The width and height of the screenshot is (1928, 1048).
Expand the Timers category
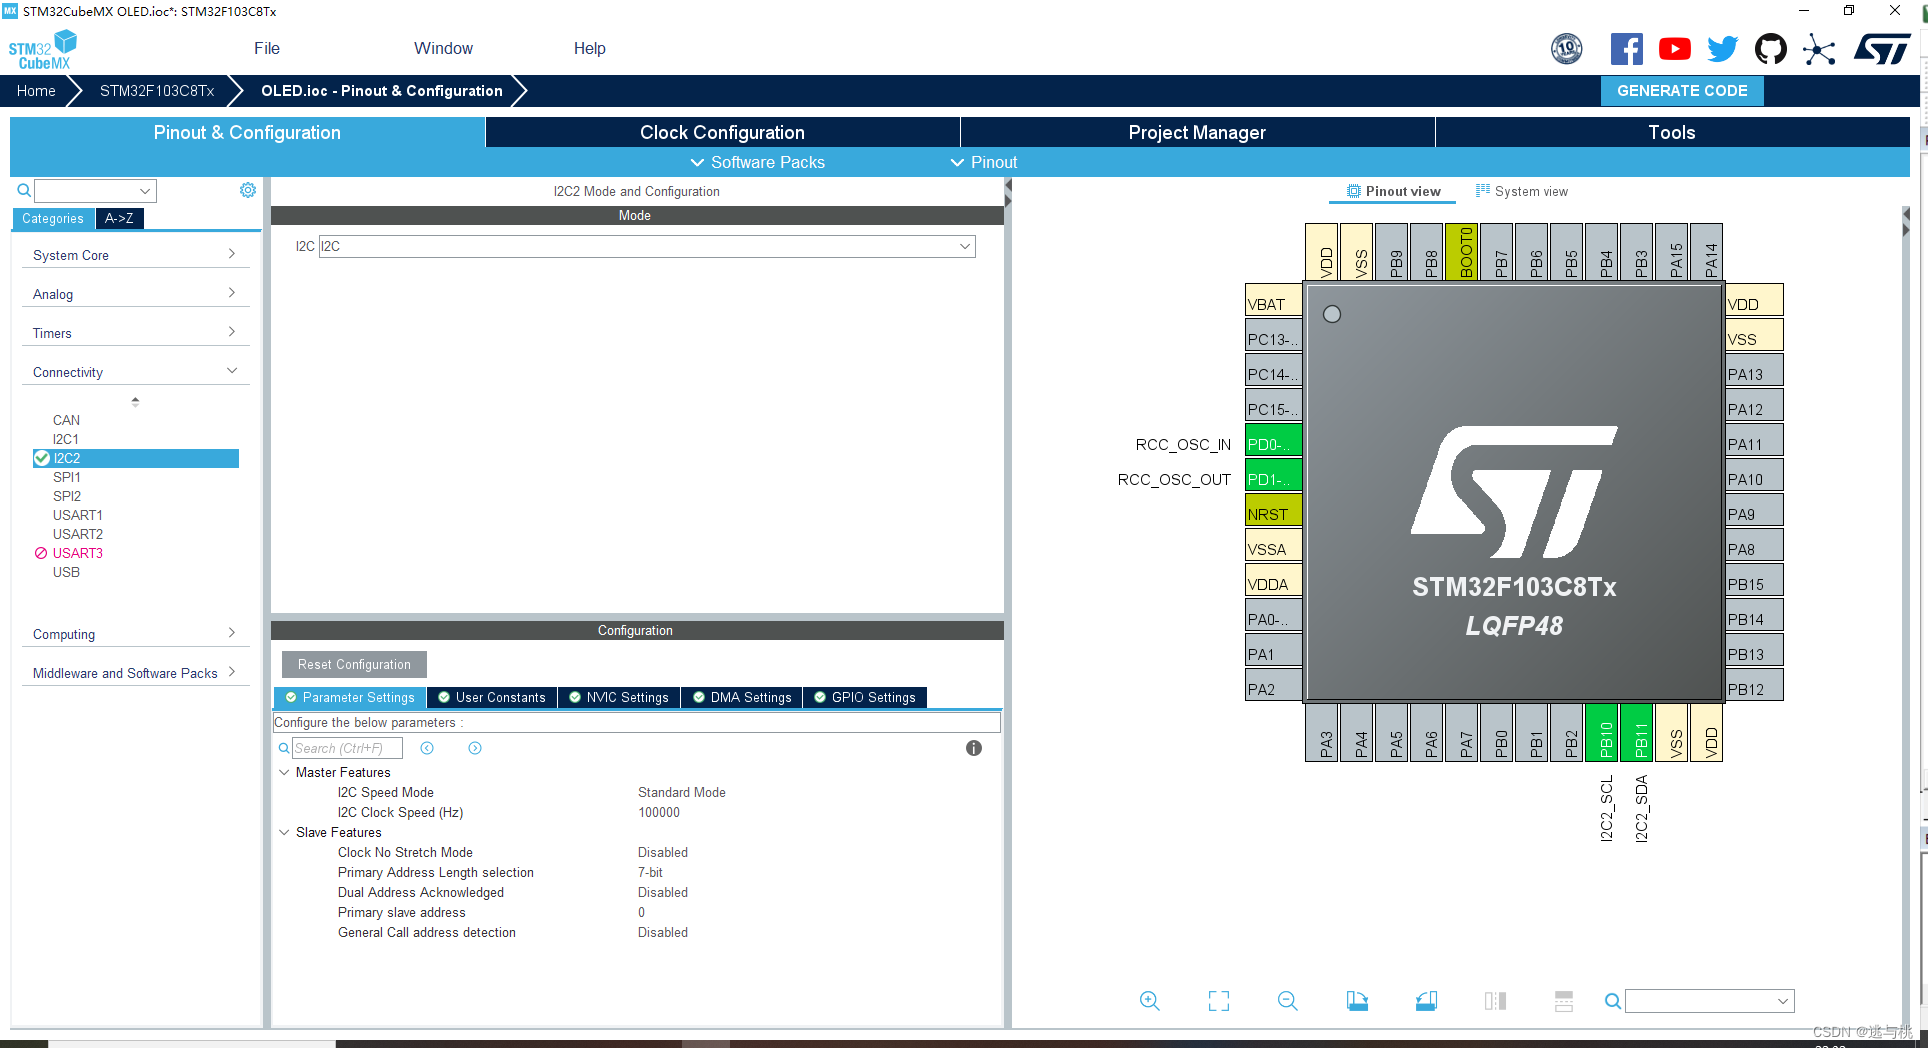pyautogui.click(x=135, y=333)
